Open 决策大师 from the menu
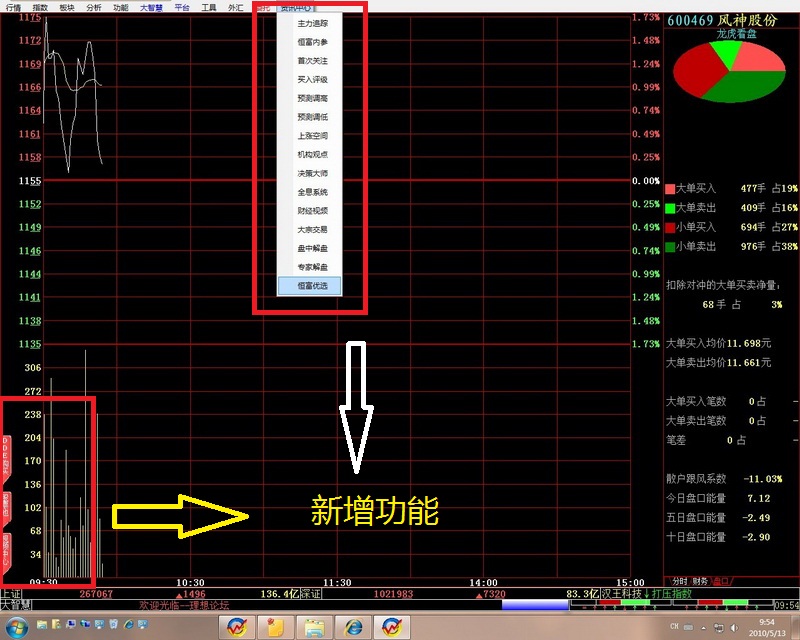800x640 pixels. [310, 174]
